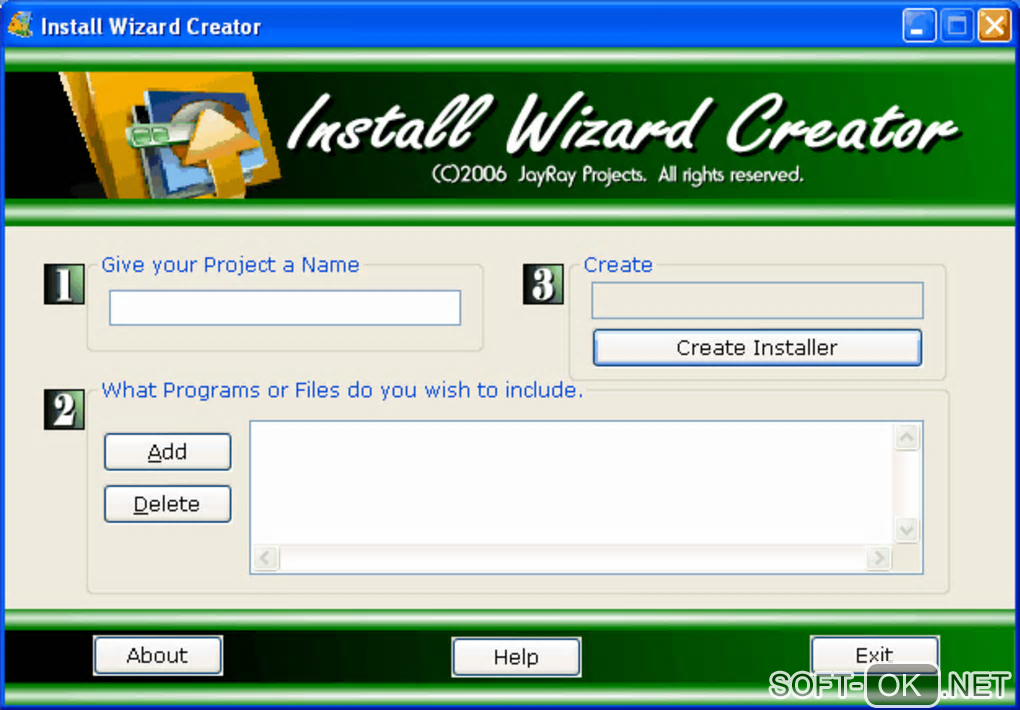
Task: Click the list's scroll down arrow
Action: pos(907,530)
